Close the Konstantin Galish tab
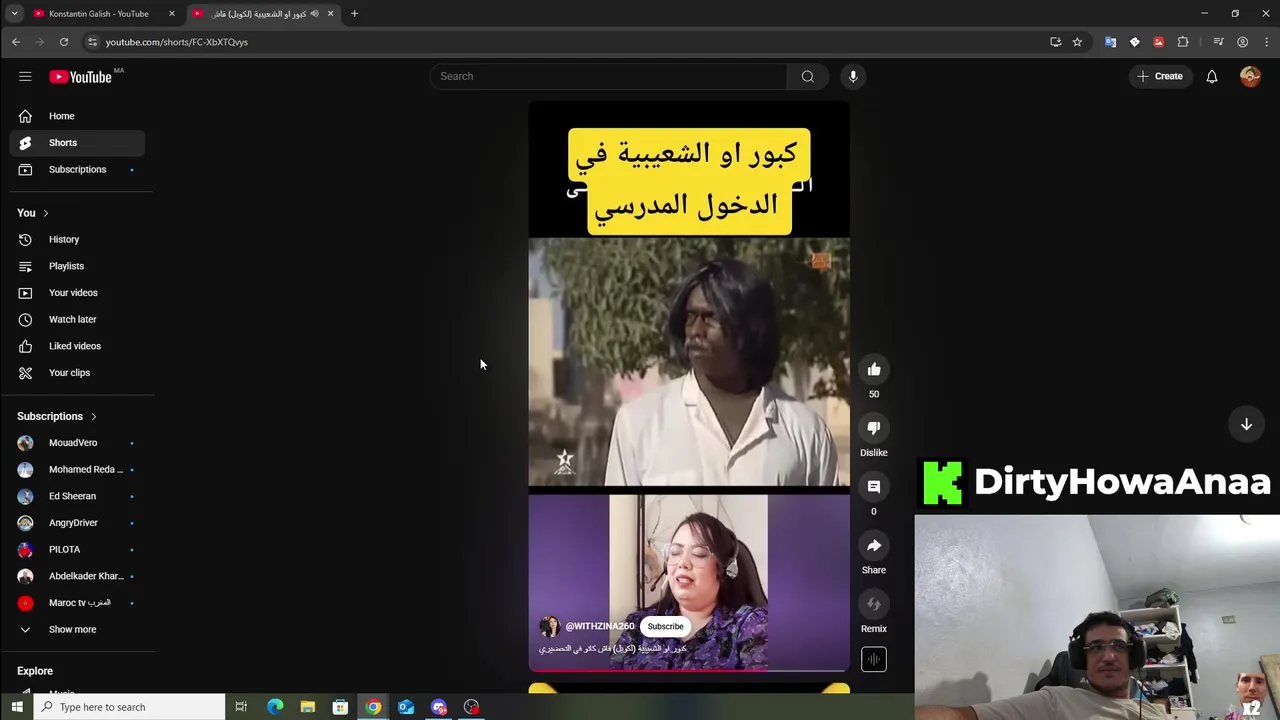 [x=172, y=13]
